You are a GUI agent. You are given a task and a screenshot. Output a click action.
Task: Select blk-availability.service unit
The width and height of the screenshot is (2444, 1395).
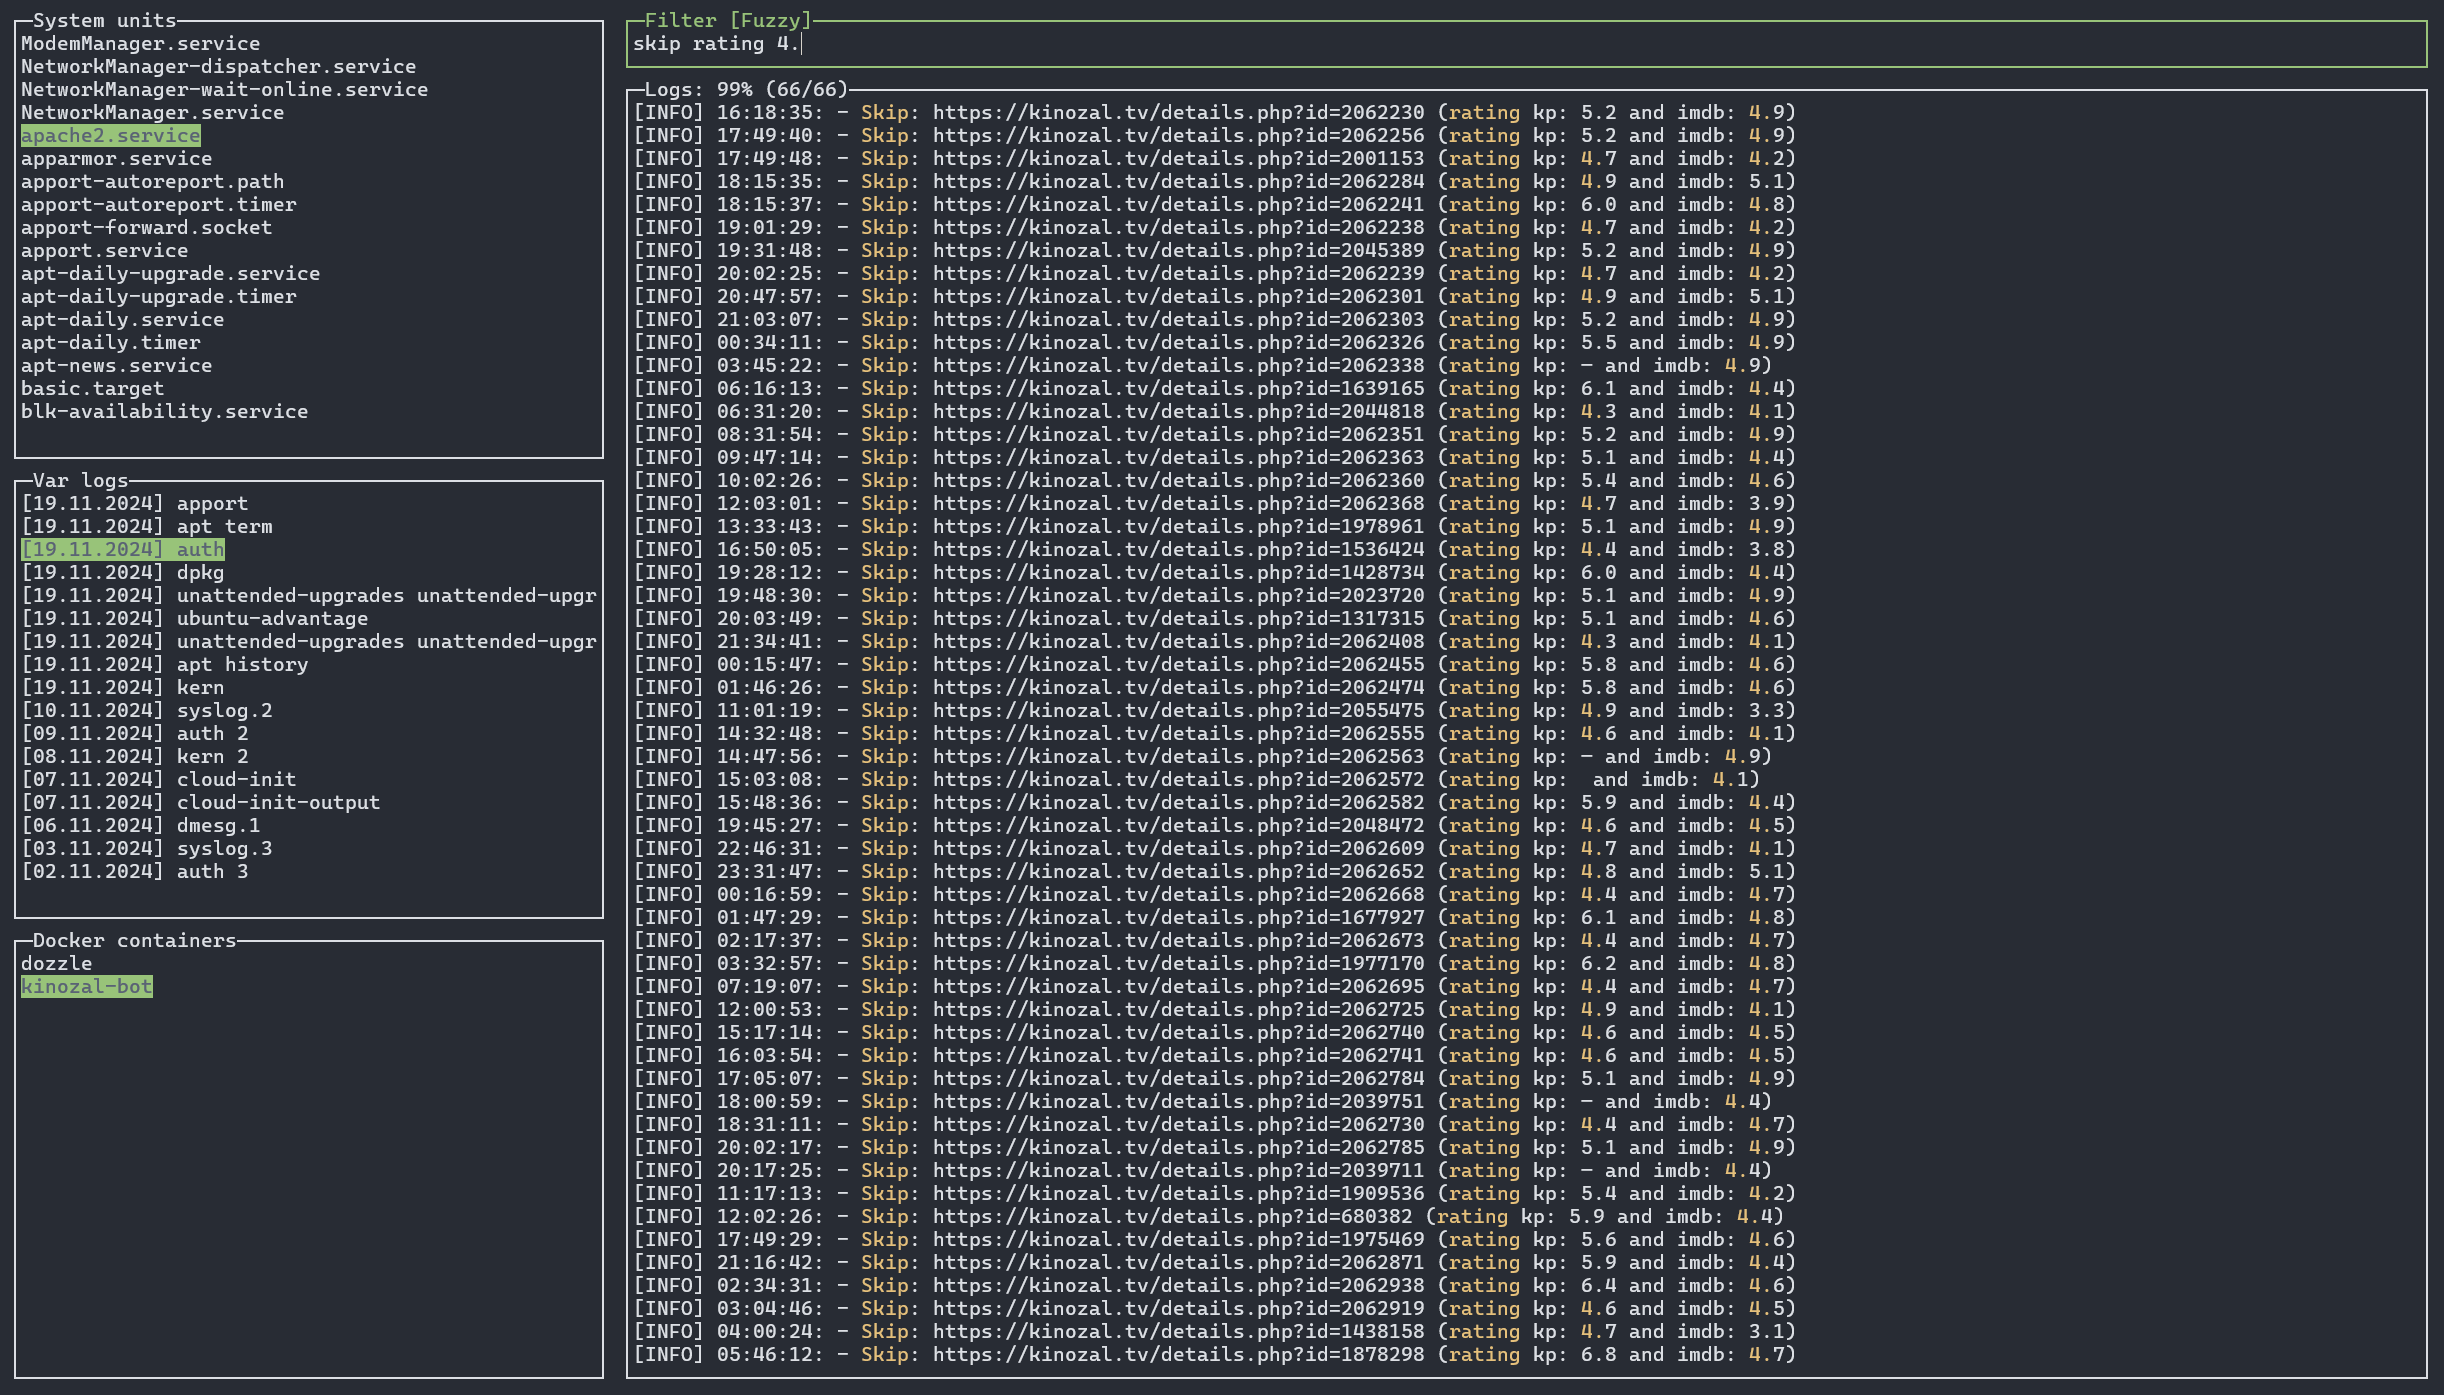pos(164,411)
